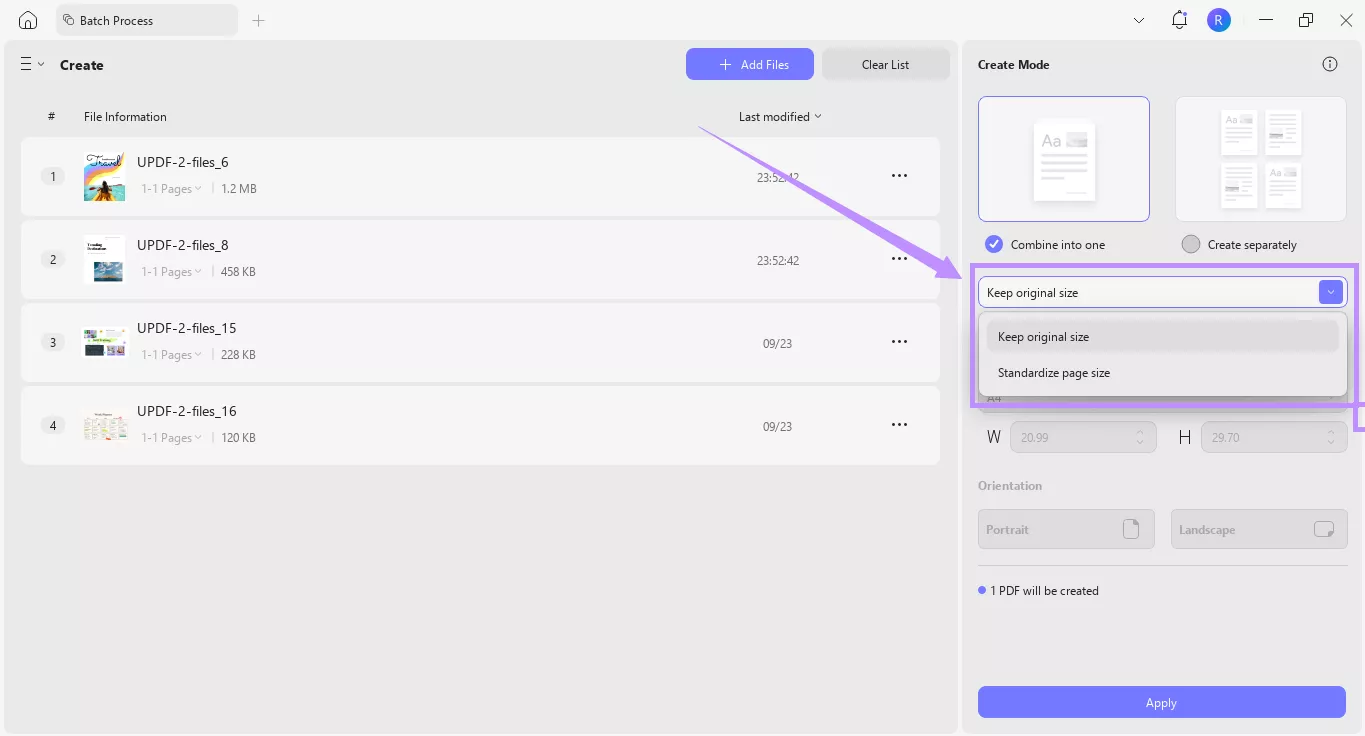Choose Standardize page size from the list
This screenshot has width=1365, height=736.
coord(1054,372)
